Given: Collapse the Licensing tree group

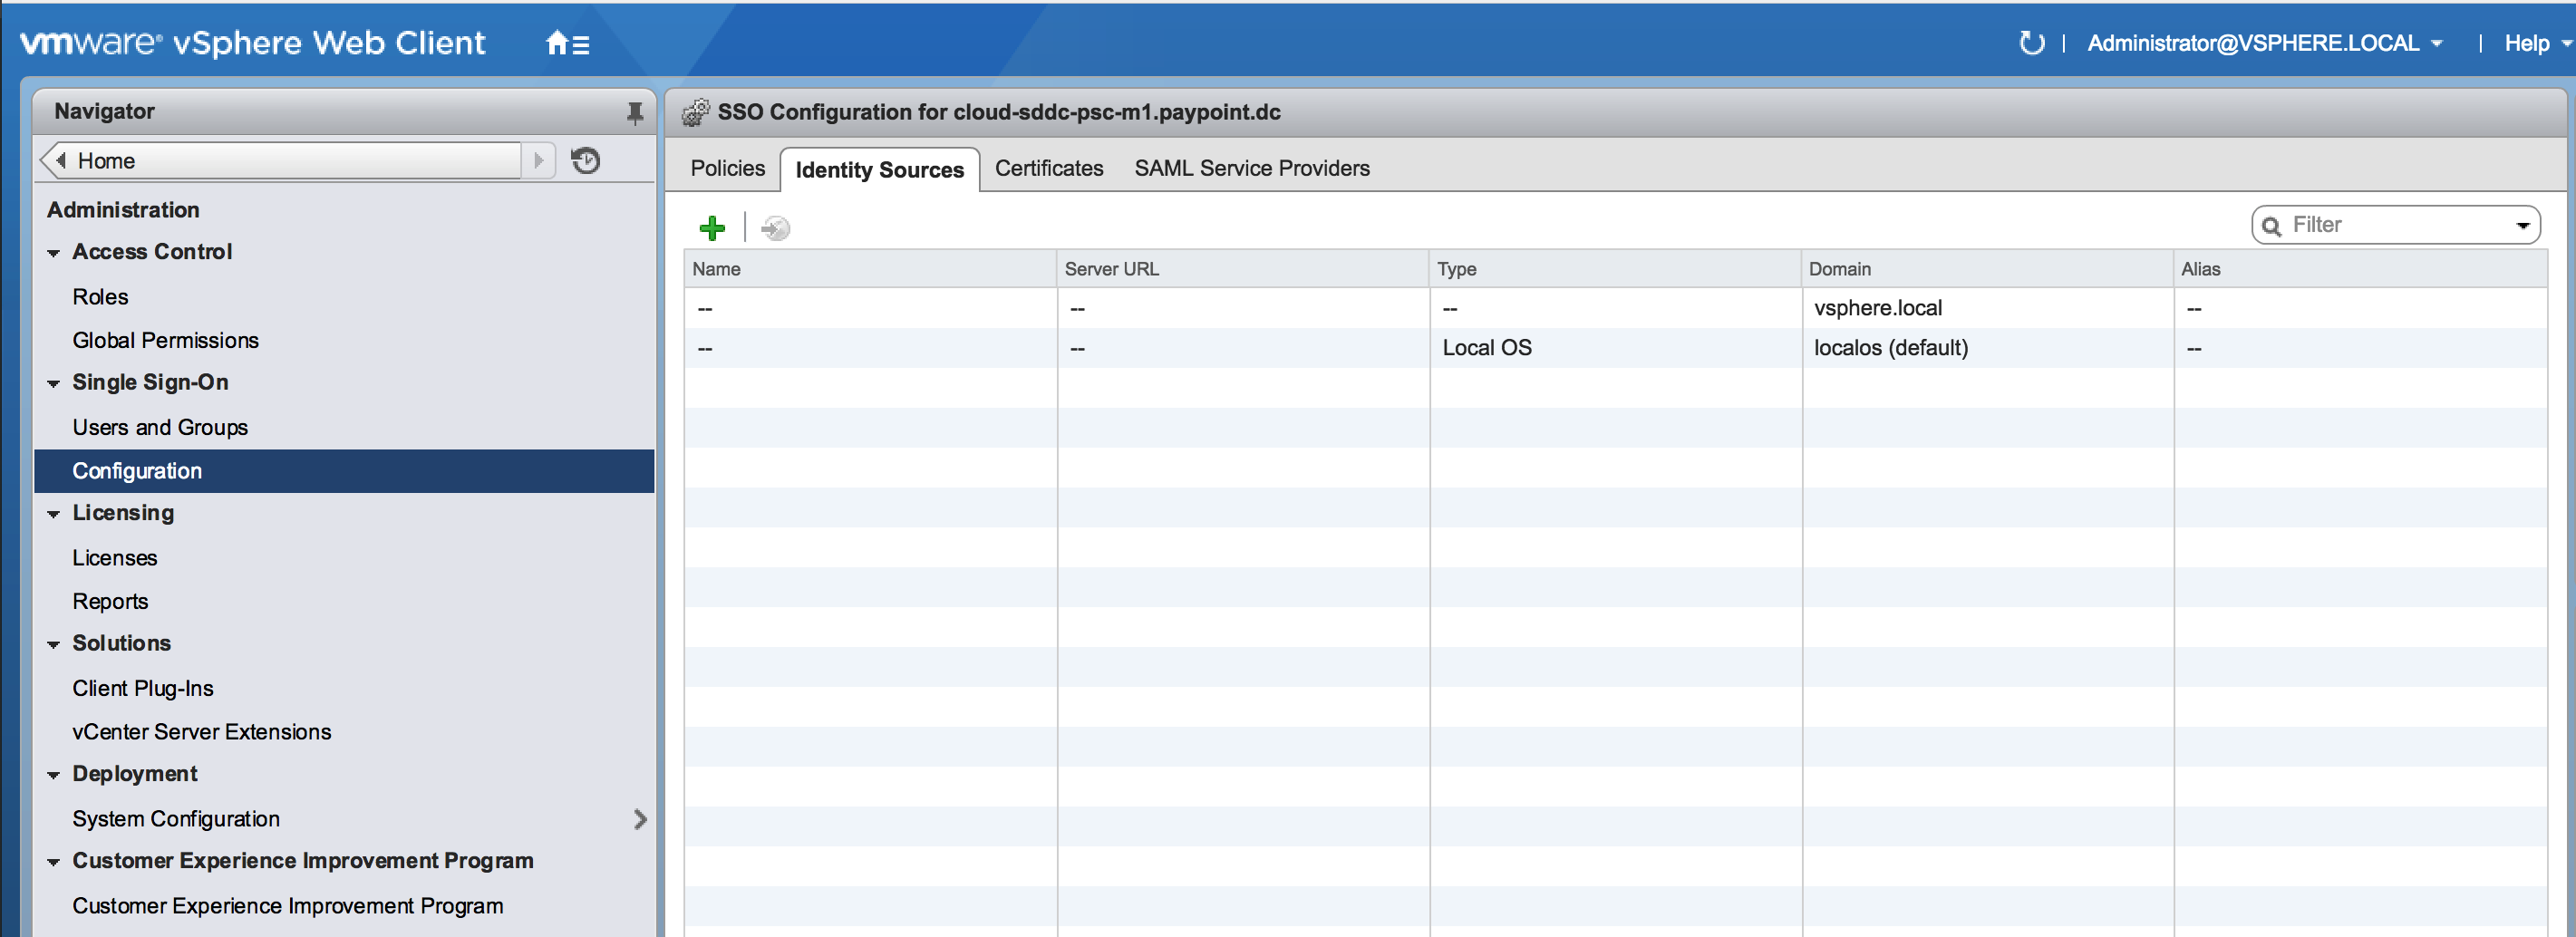Looking at the screenshot, I should [54, 514].
